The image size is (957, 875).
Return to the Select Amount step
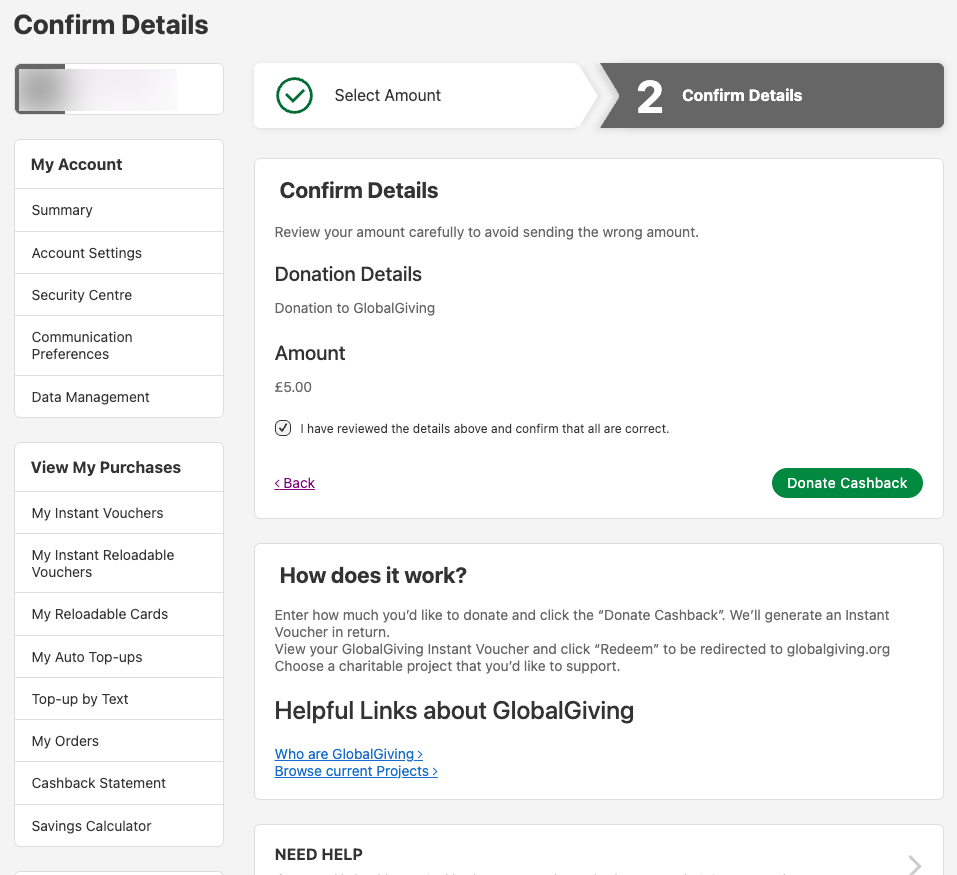click(x=388, y=96)
